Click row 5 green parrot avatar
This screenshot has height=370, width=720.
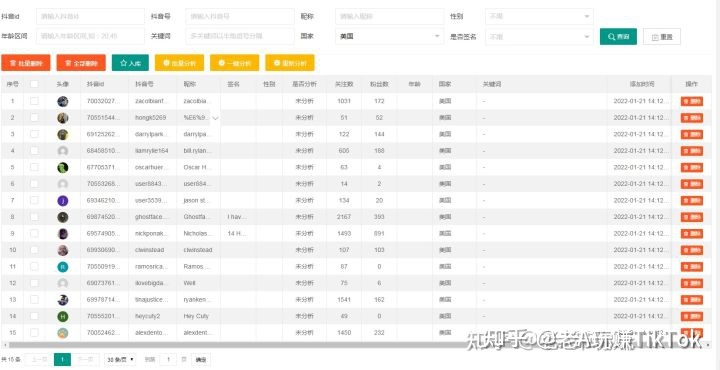pos(62,168)
